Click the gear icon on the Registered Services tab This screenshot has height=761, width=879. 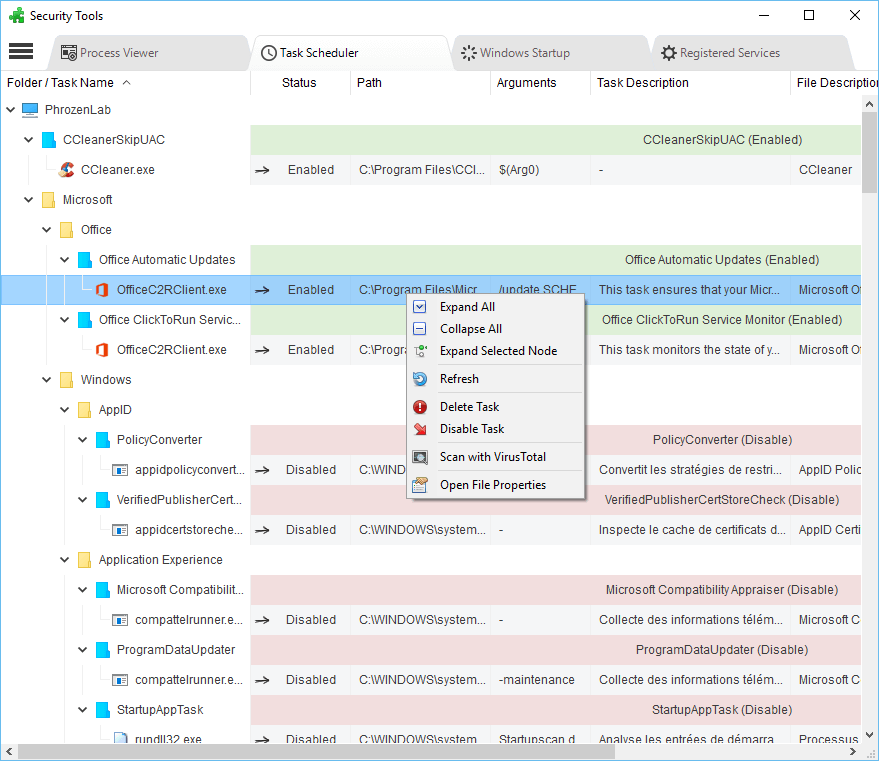(x=668, y=52)
